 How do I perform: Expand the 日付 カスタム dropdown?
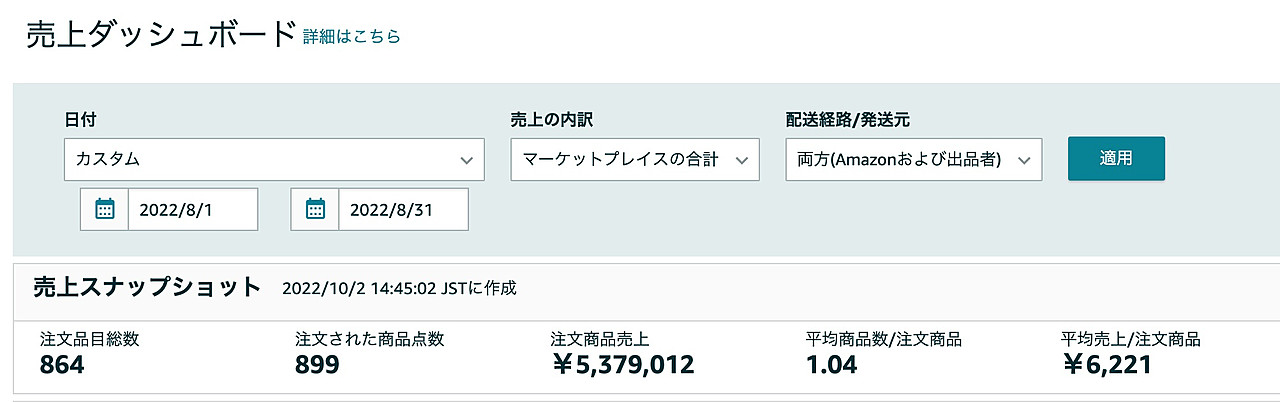pos(274,159)
